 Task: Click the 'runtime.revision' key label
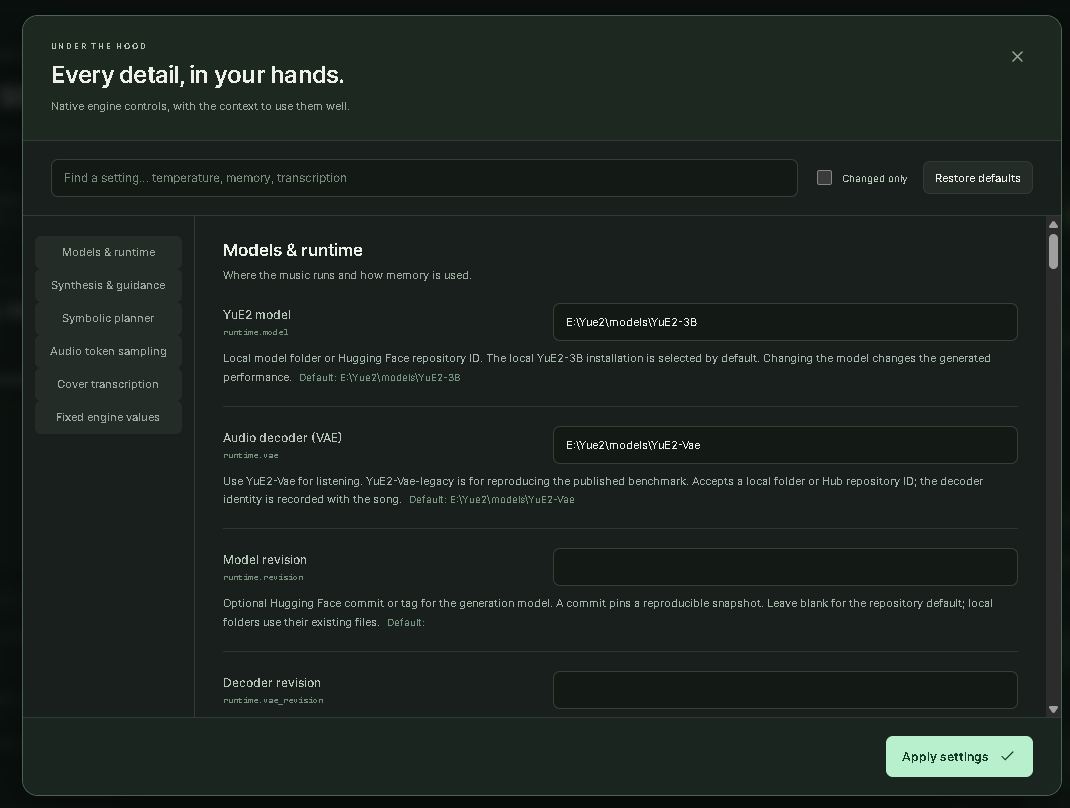pyautogui.click(x=263, y=577)
